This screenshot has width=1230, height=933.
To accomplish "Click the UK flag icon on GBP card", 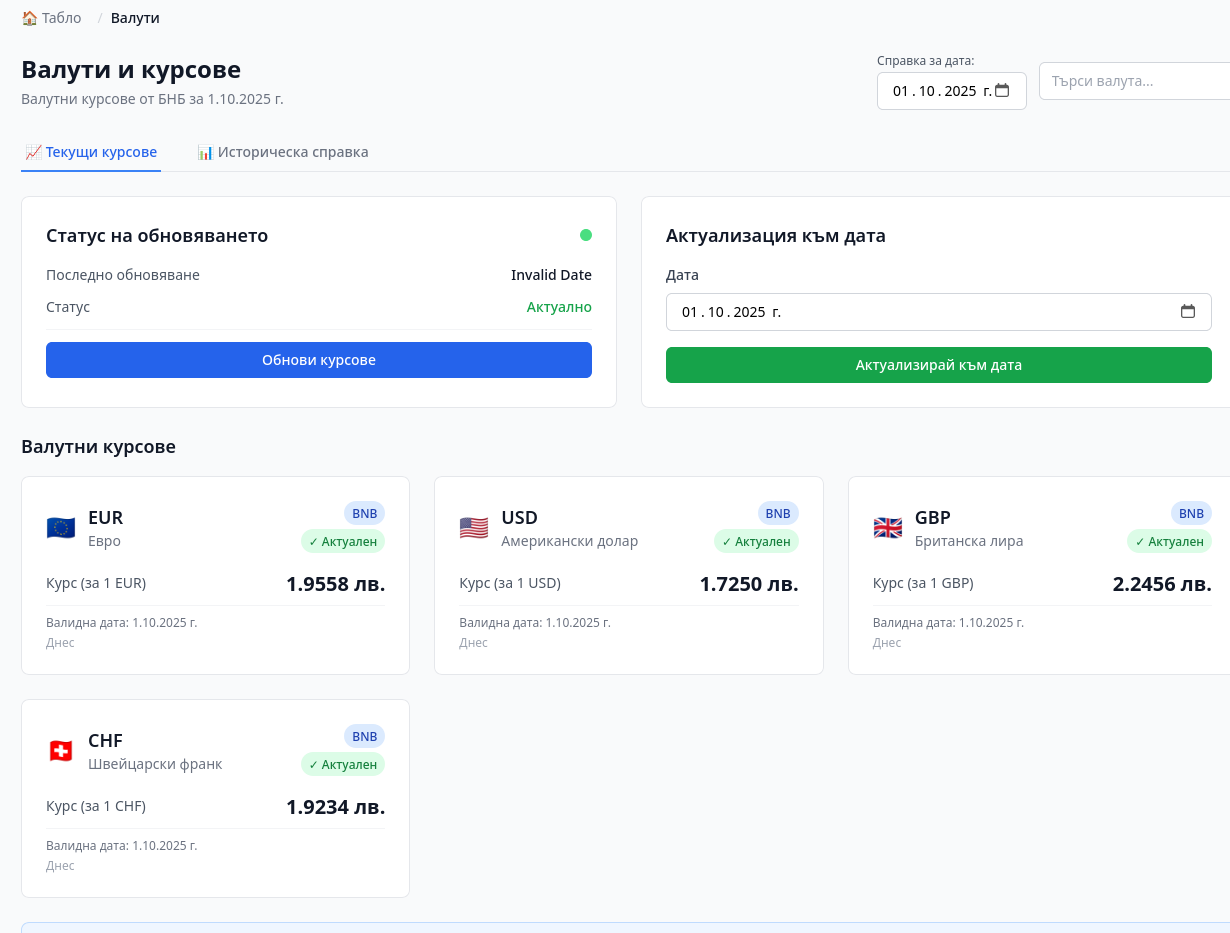I will (x=887, y=528).
